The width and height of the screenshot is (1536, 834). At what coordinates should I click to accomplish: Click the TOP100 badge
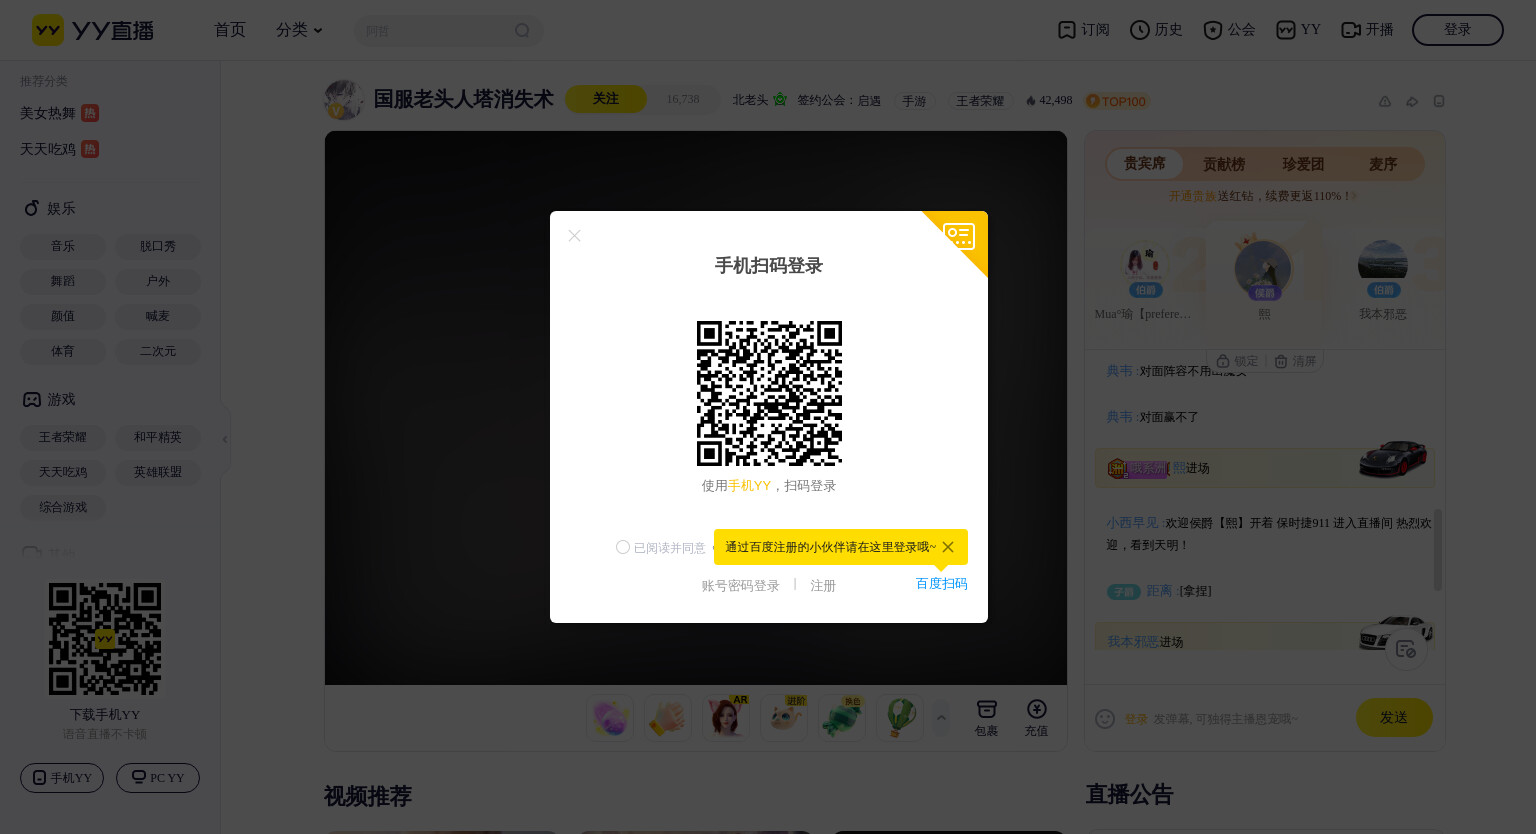pyautogui.click(x=1117, y=101)
